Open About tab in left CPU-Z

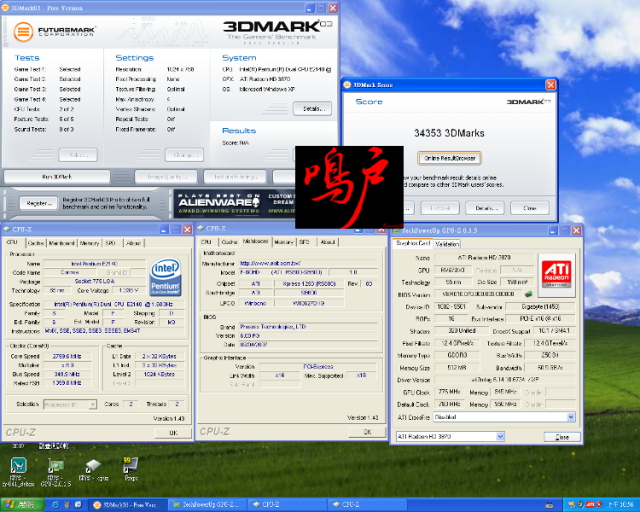[x=133, y=243]
